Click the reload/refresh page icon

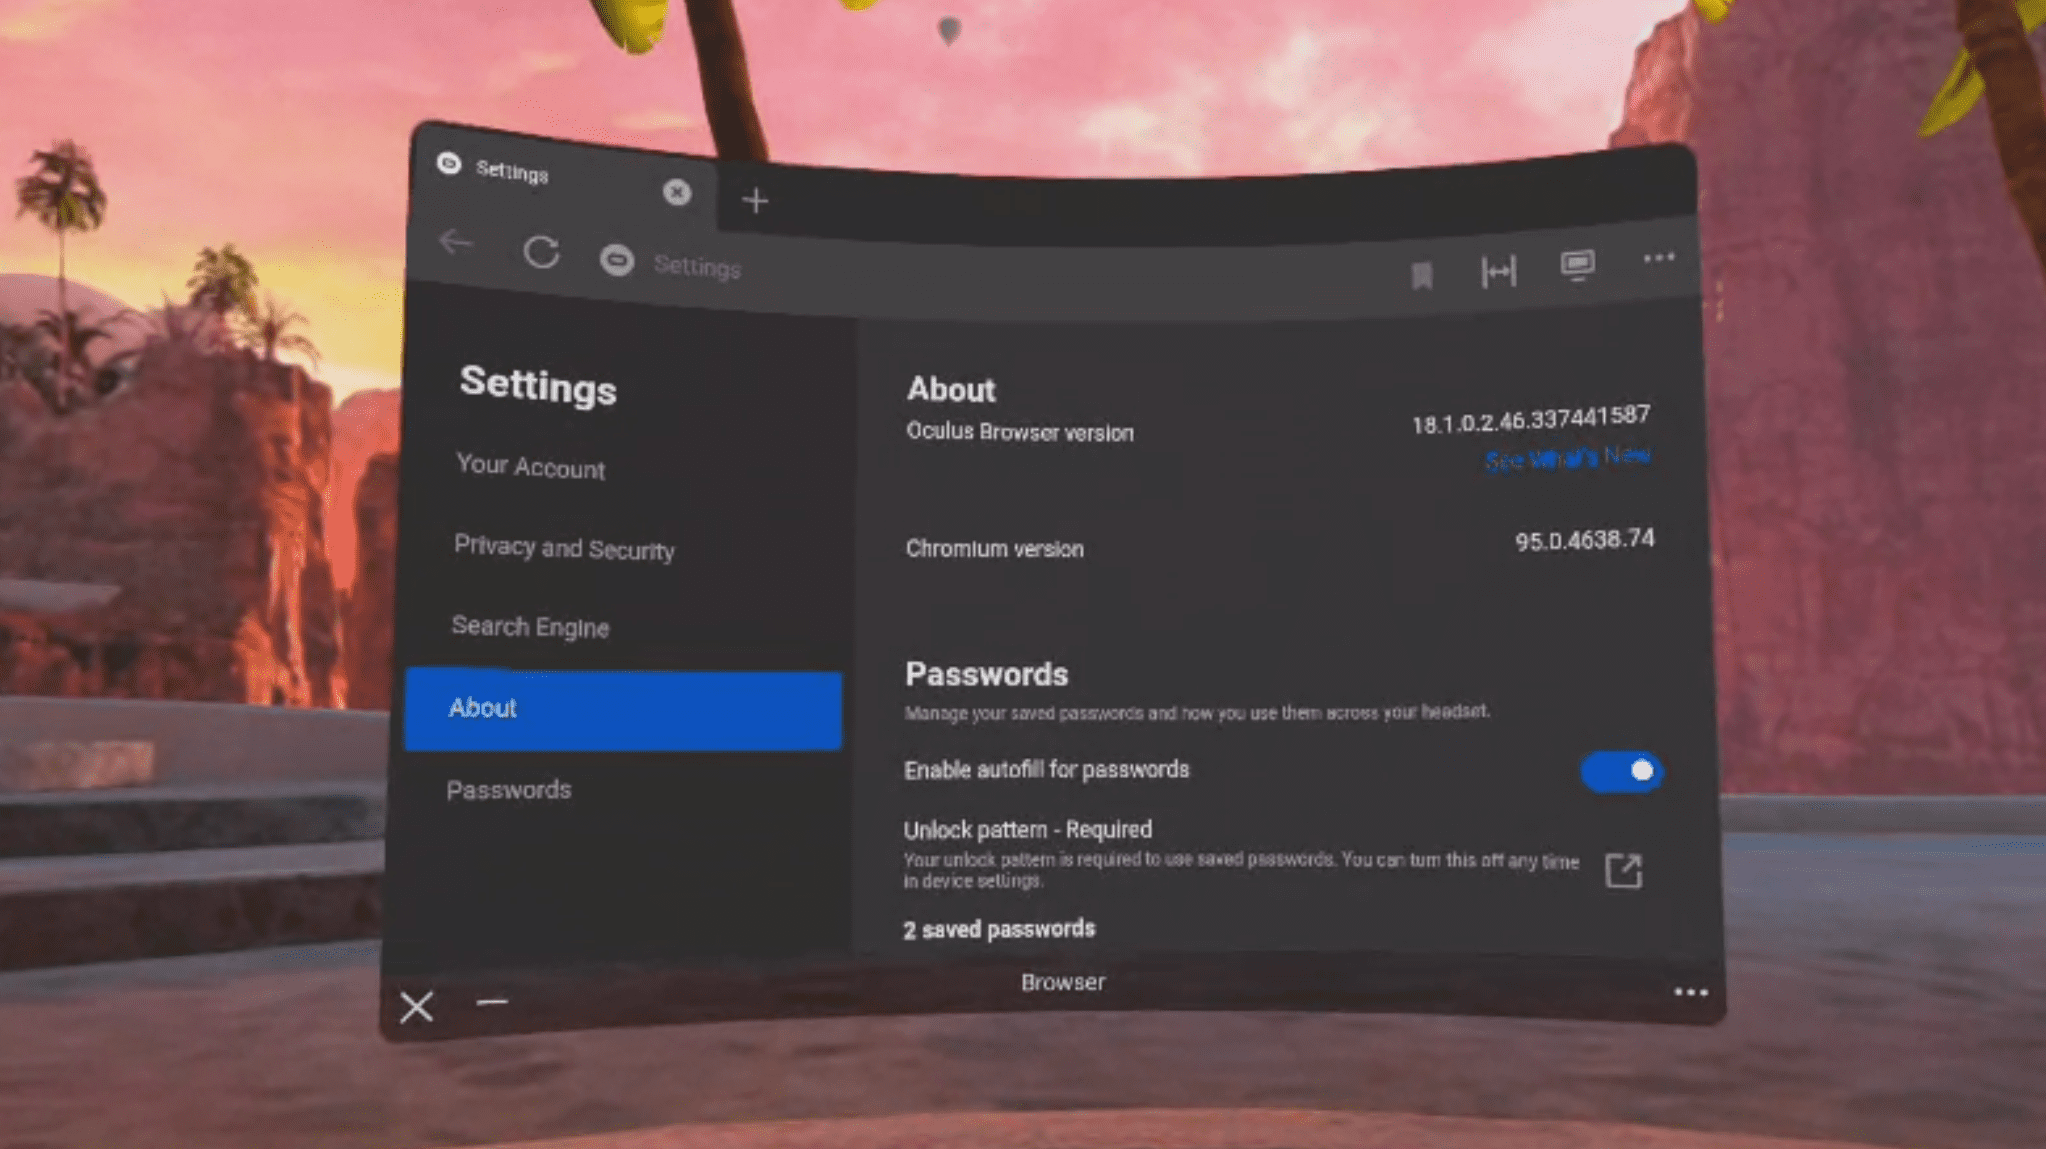(541, 253)
